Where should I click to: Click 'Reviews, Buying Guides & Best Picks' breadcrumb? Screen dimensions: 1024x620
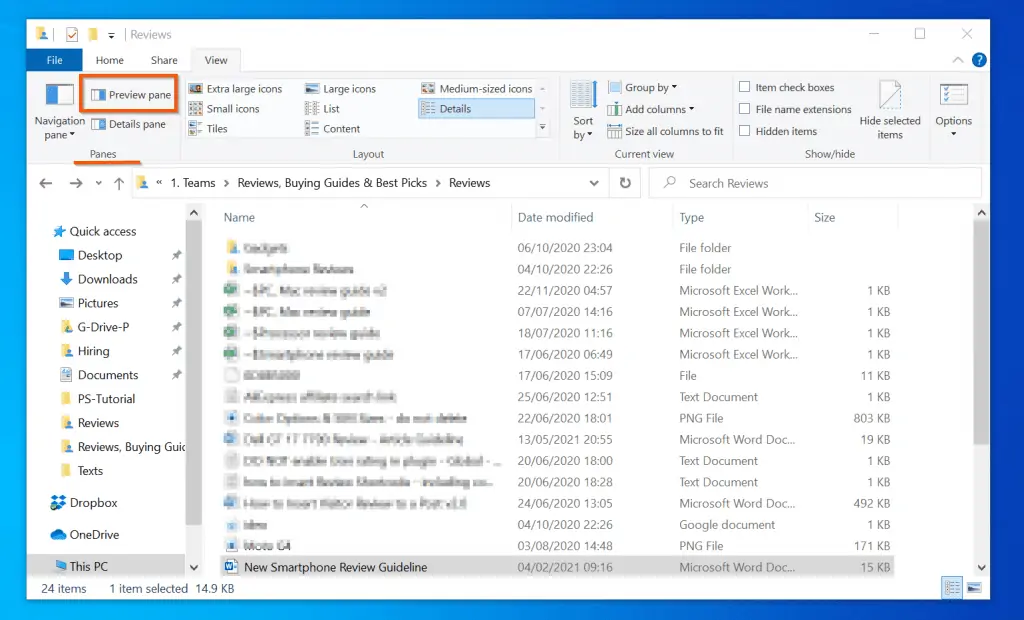tap(332, 183)
